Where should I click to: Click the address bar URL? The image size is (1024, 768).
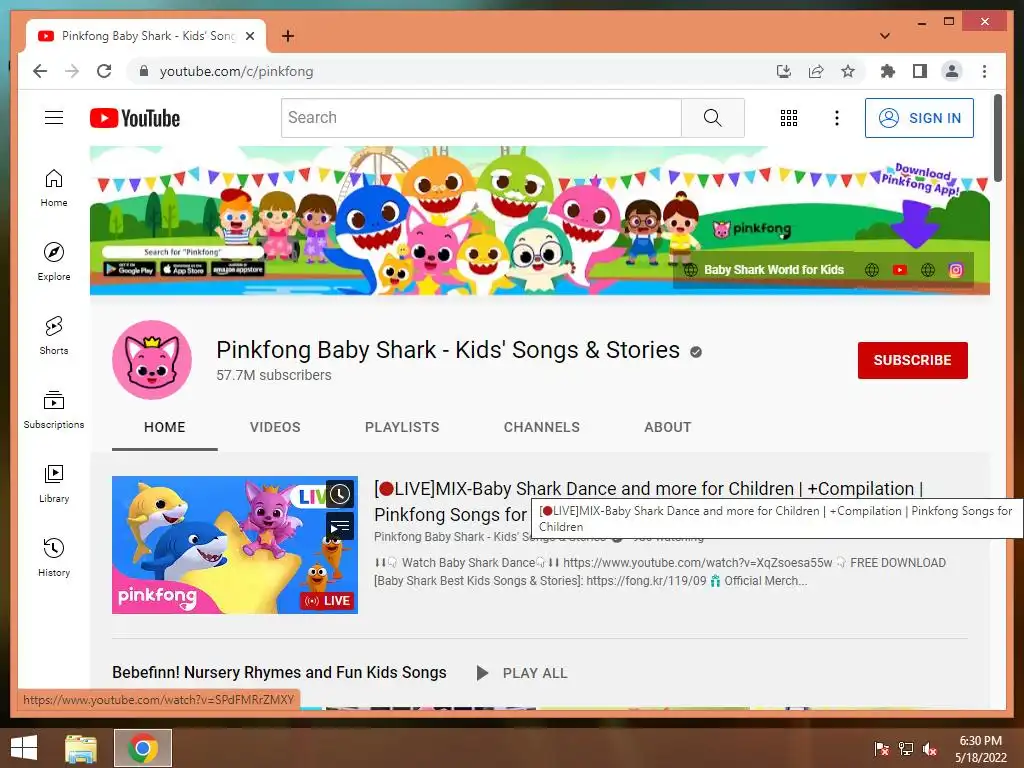(x=236, y=71)
